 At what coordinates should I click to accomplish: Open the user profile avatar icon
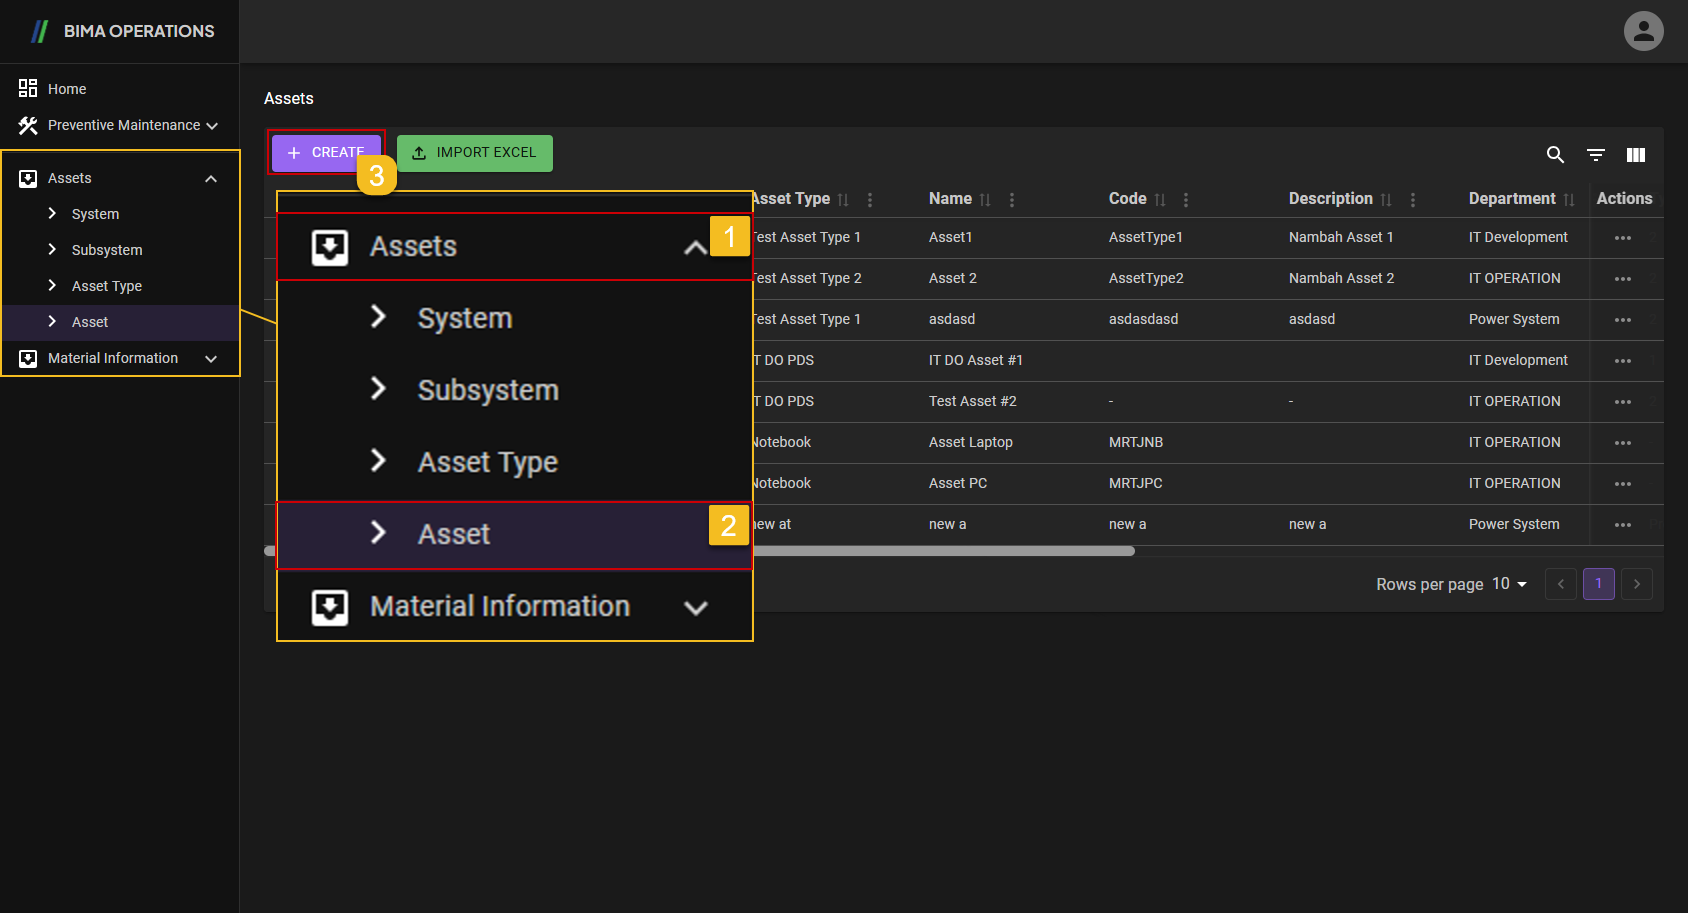[x=1643, y=31]
